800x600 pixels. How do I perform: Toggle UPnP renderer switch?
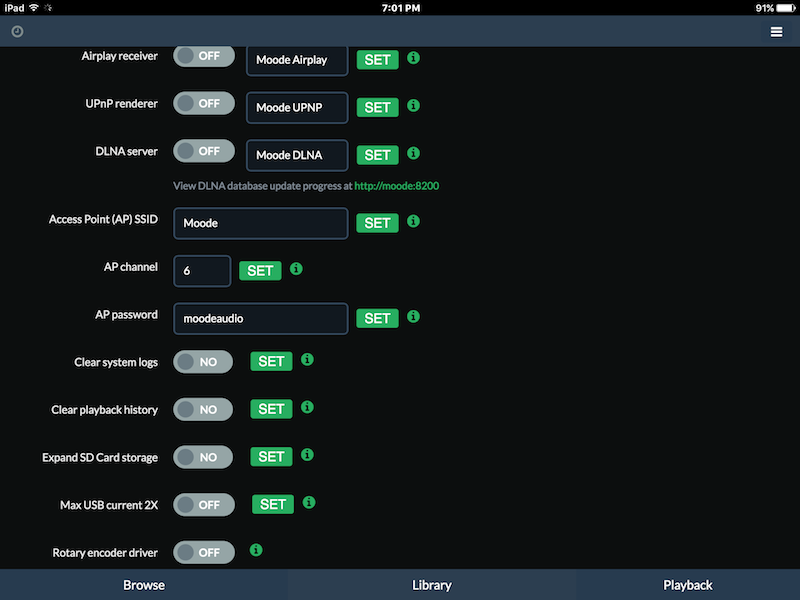point(204,104)
